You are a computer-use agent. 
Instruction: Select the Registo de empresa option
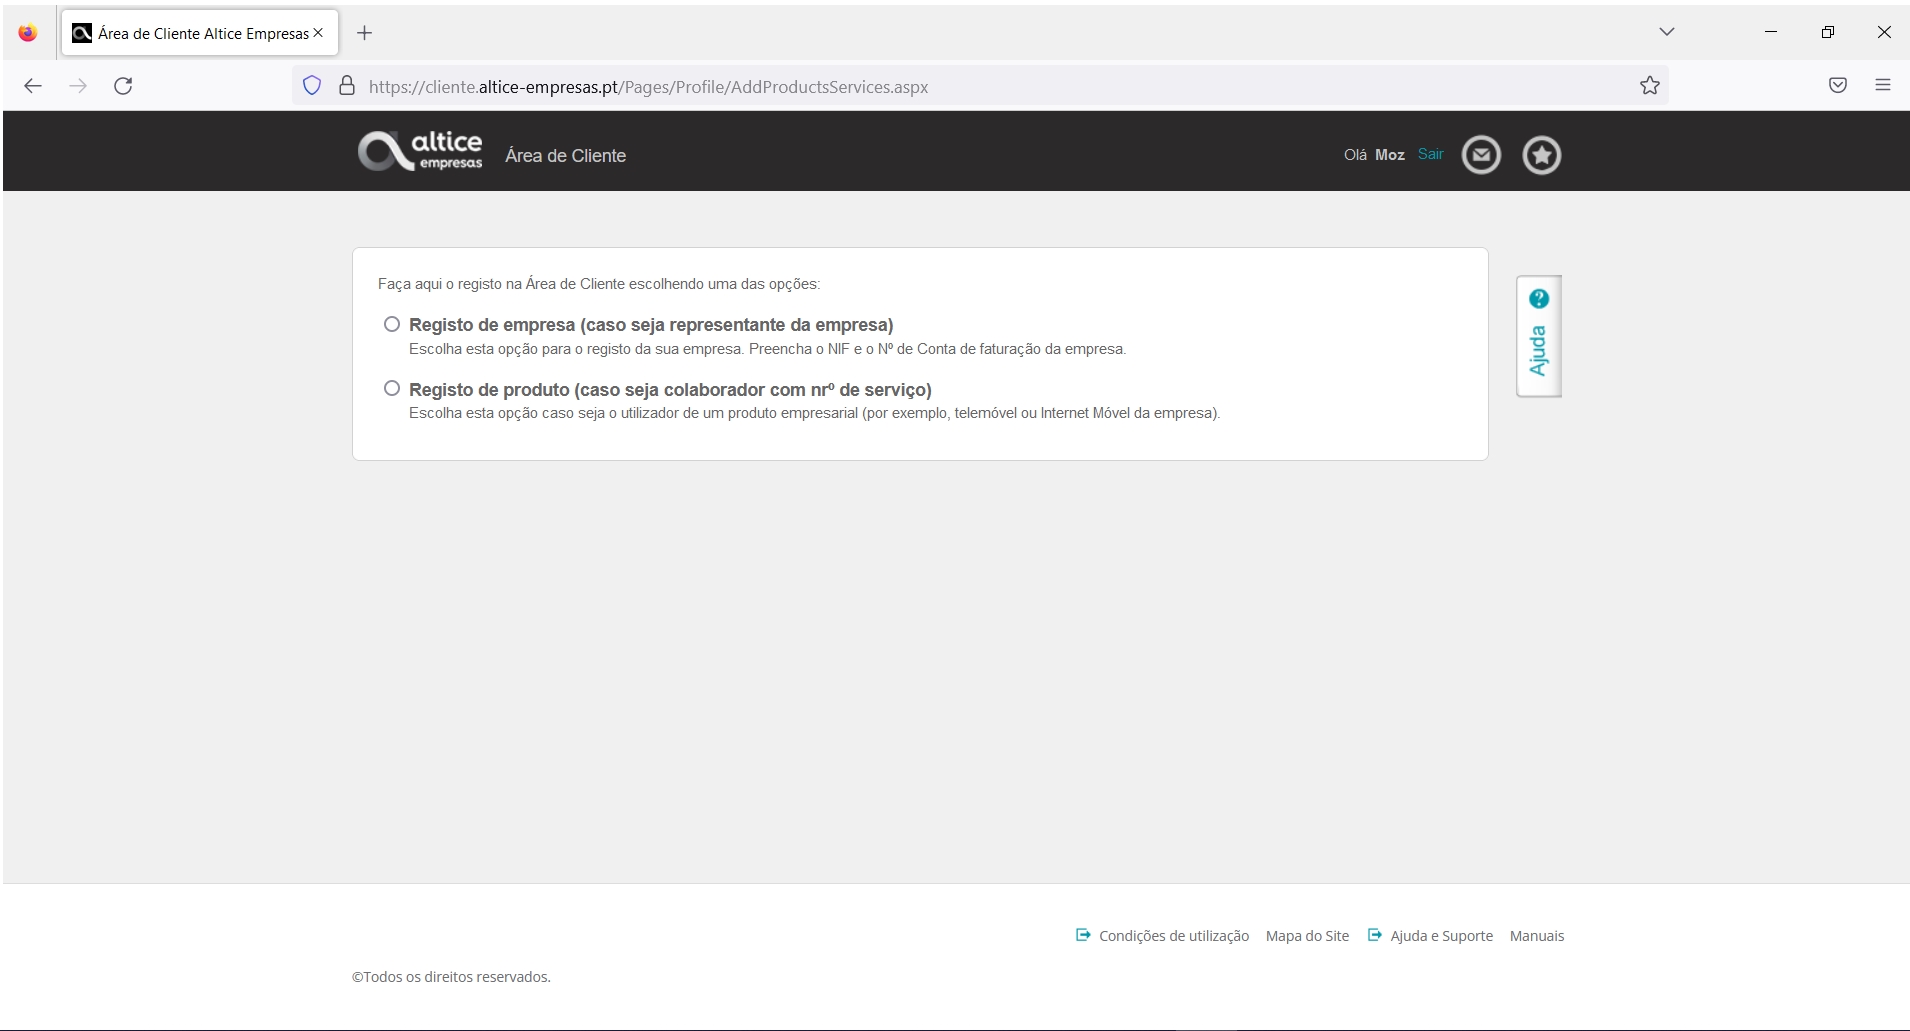tap(391, 324)
